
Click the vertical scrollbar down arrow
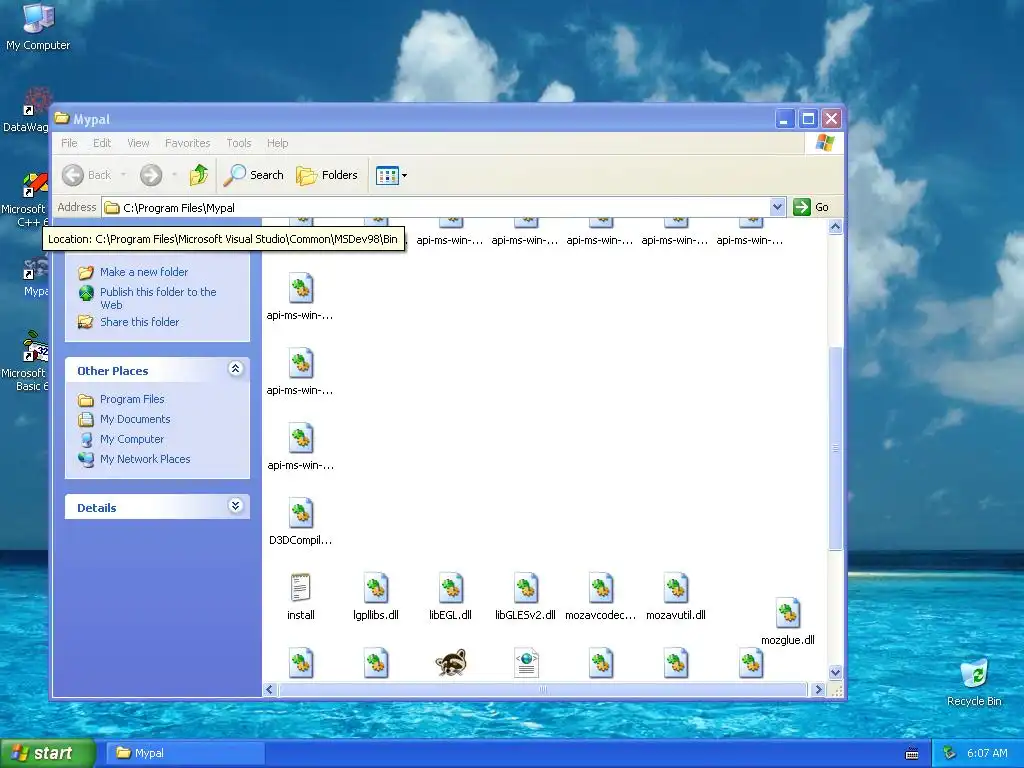pyautogui.click(x=835, y=672)
